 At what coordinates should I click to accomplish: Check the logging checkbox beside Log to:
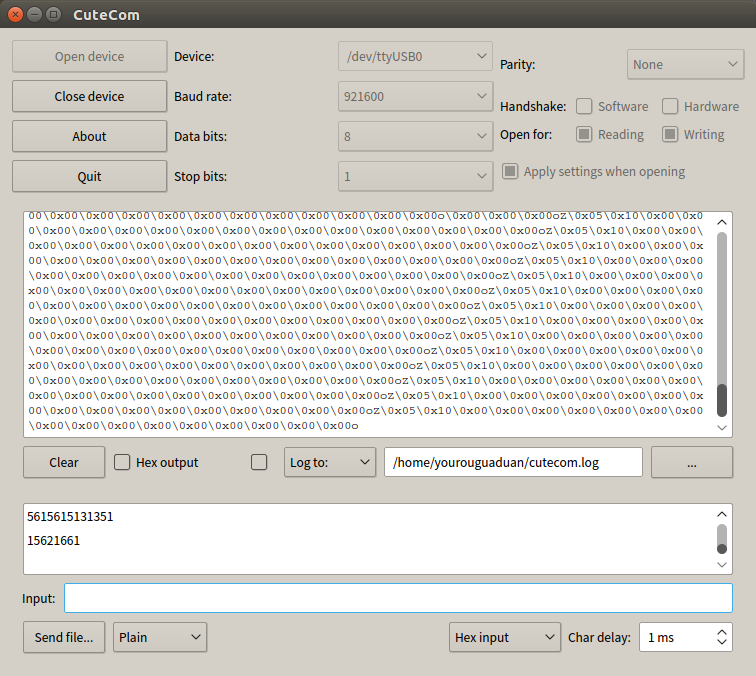(x=259, y=462)
